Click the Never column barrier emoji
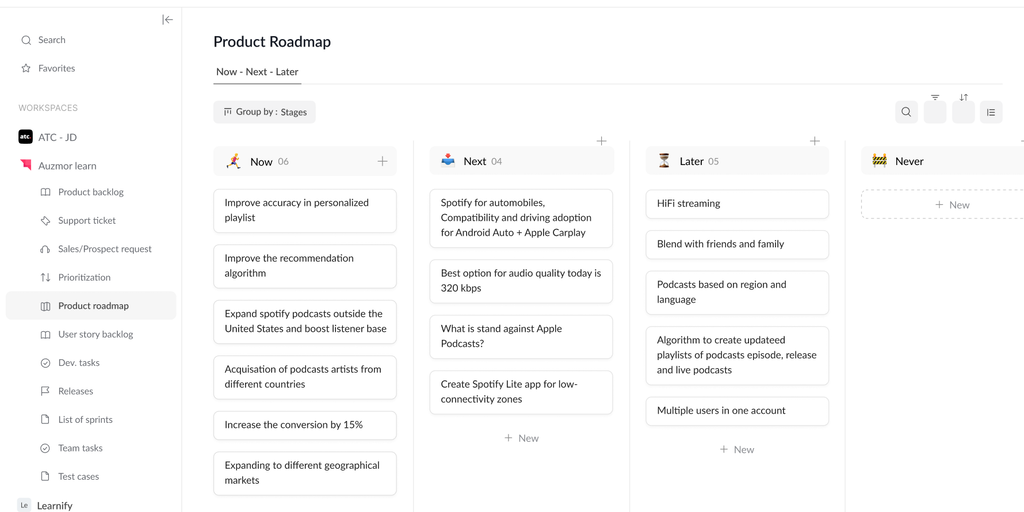Screen dimensions: 1024x512 [x=879, y=161]
